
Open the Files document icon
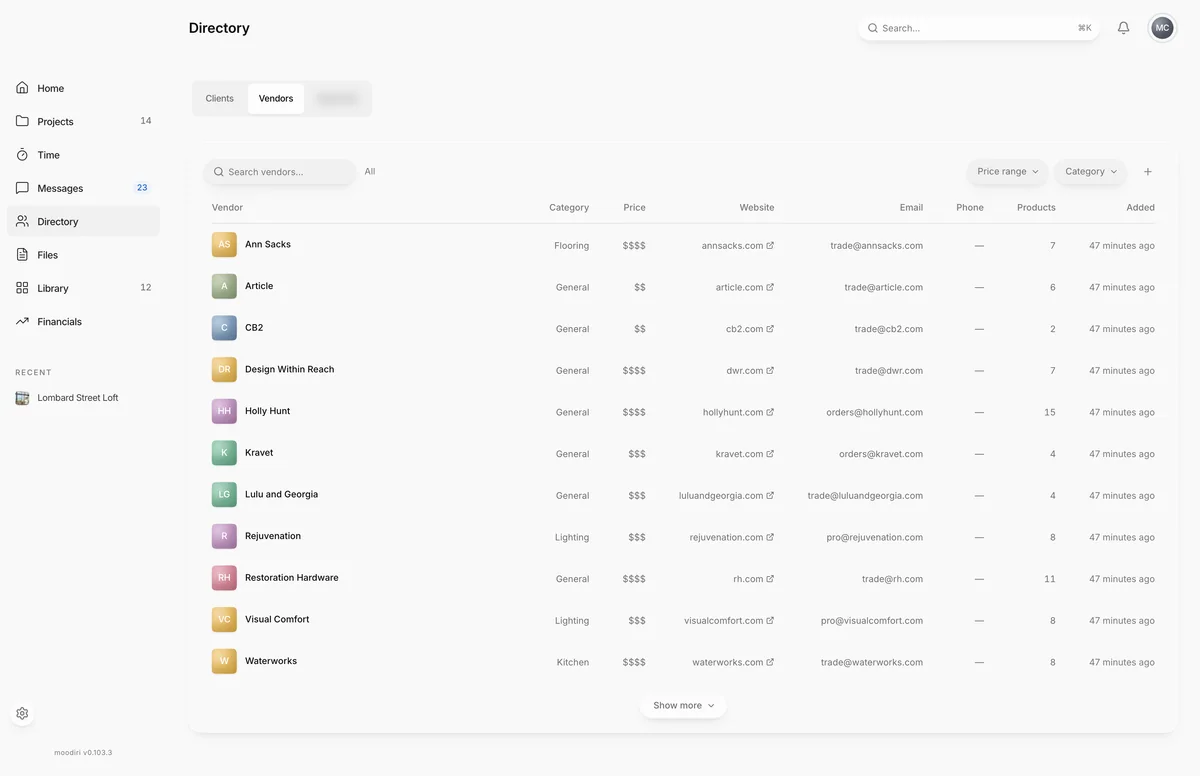[x=22, y=255]
